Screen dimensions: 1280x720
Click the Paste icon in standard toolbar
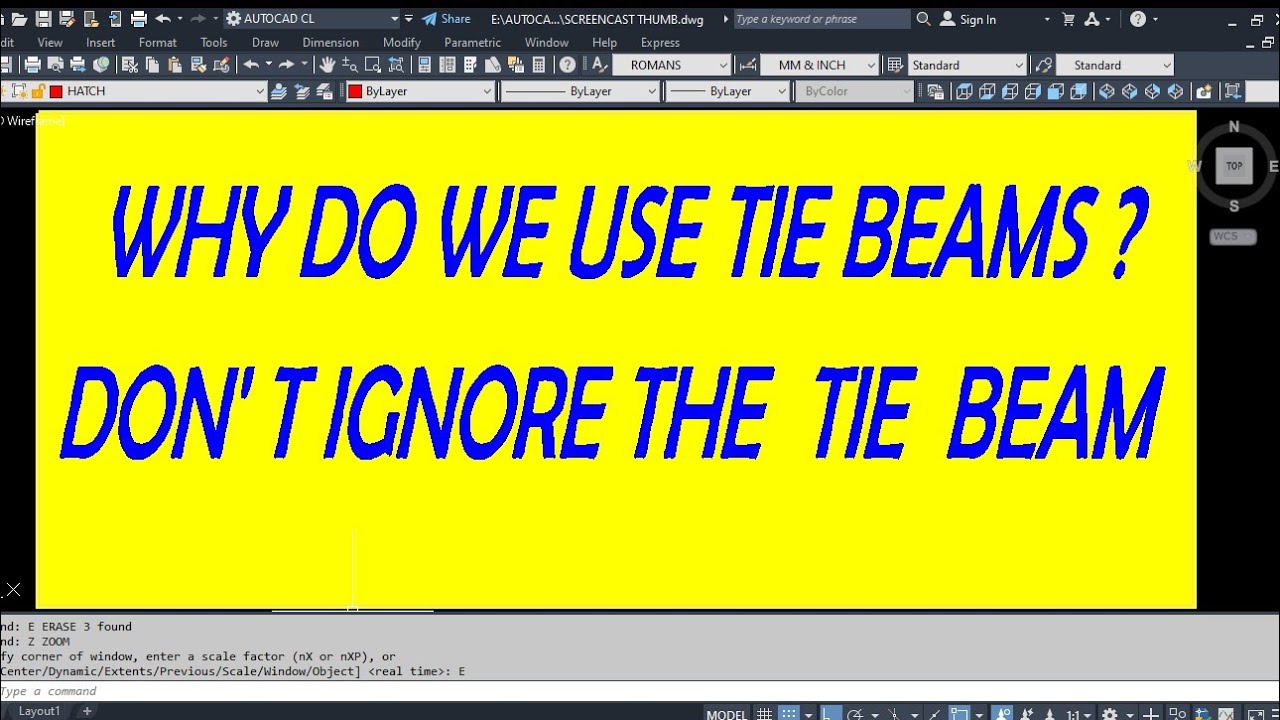coord(175,65)
